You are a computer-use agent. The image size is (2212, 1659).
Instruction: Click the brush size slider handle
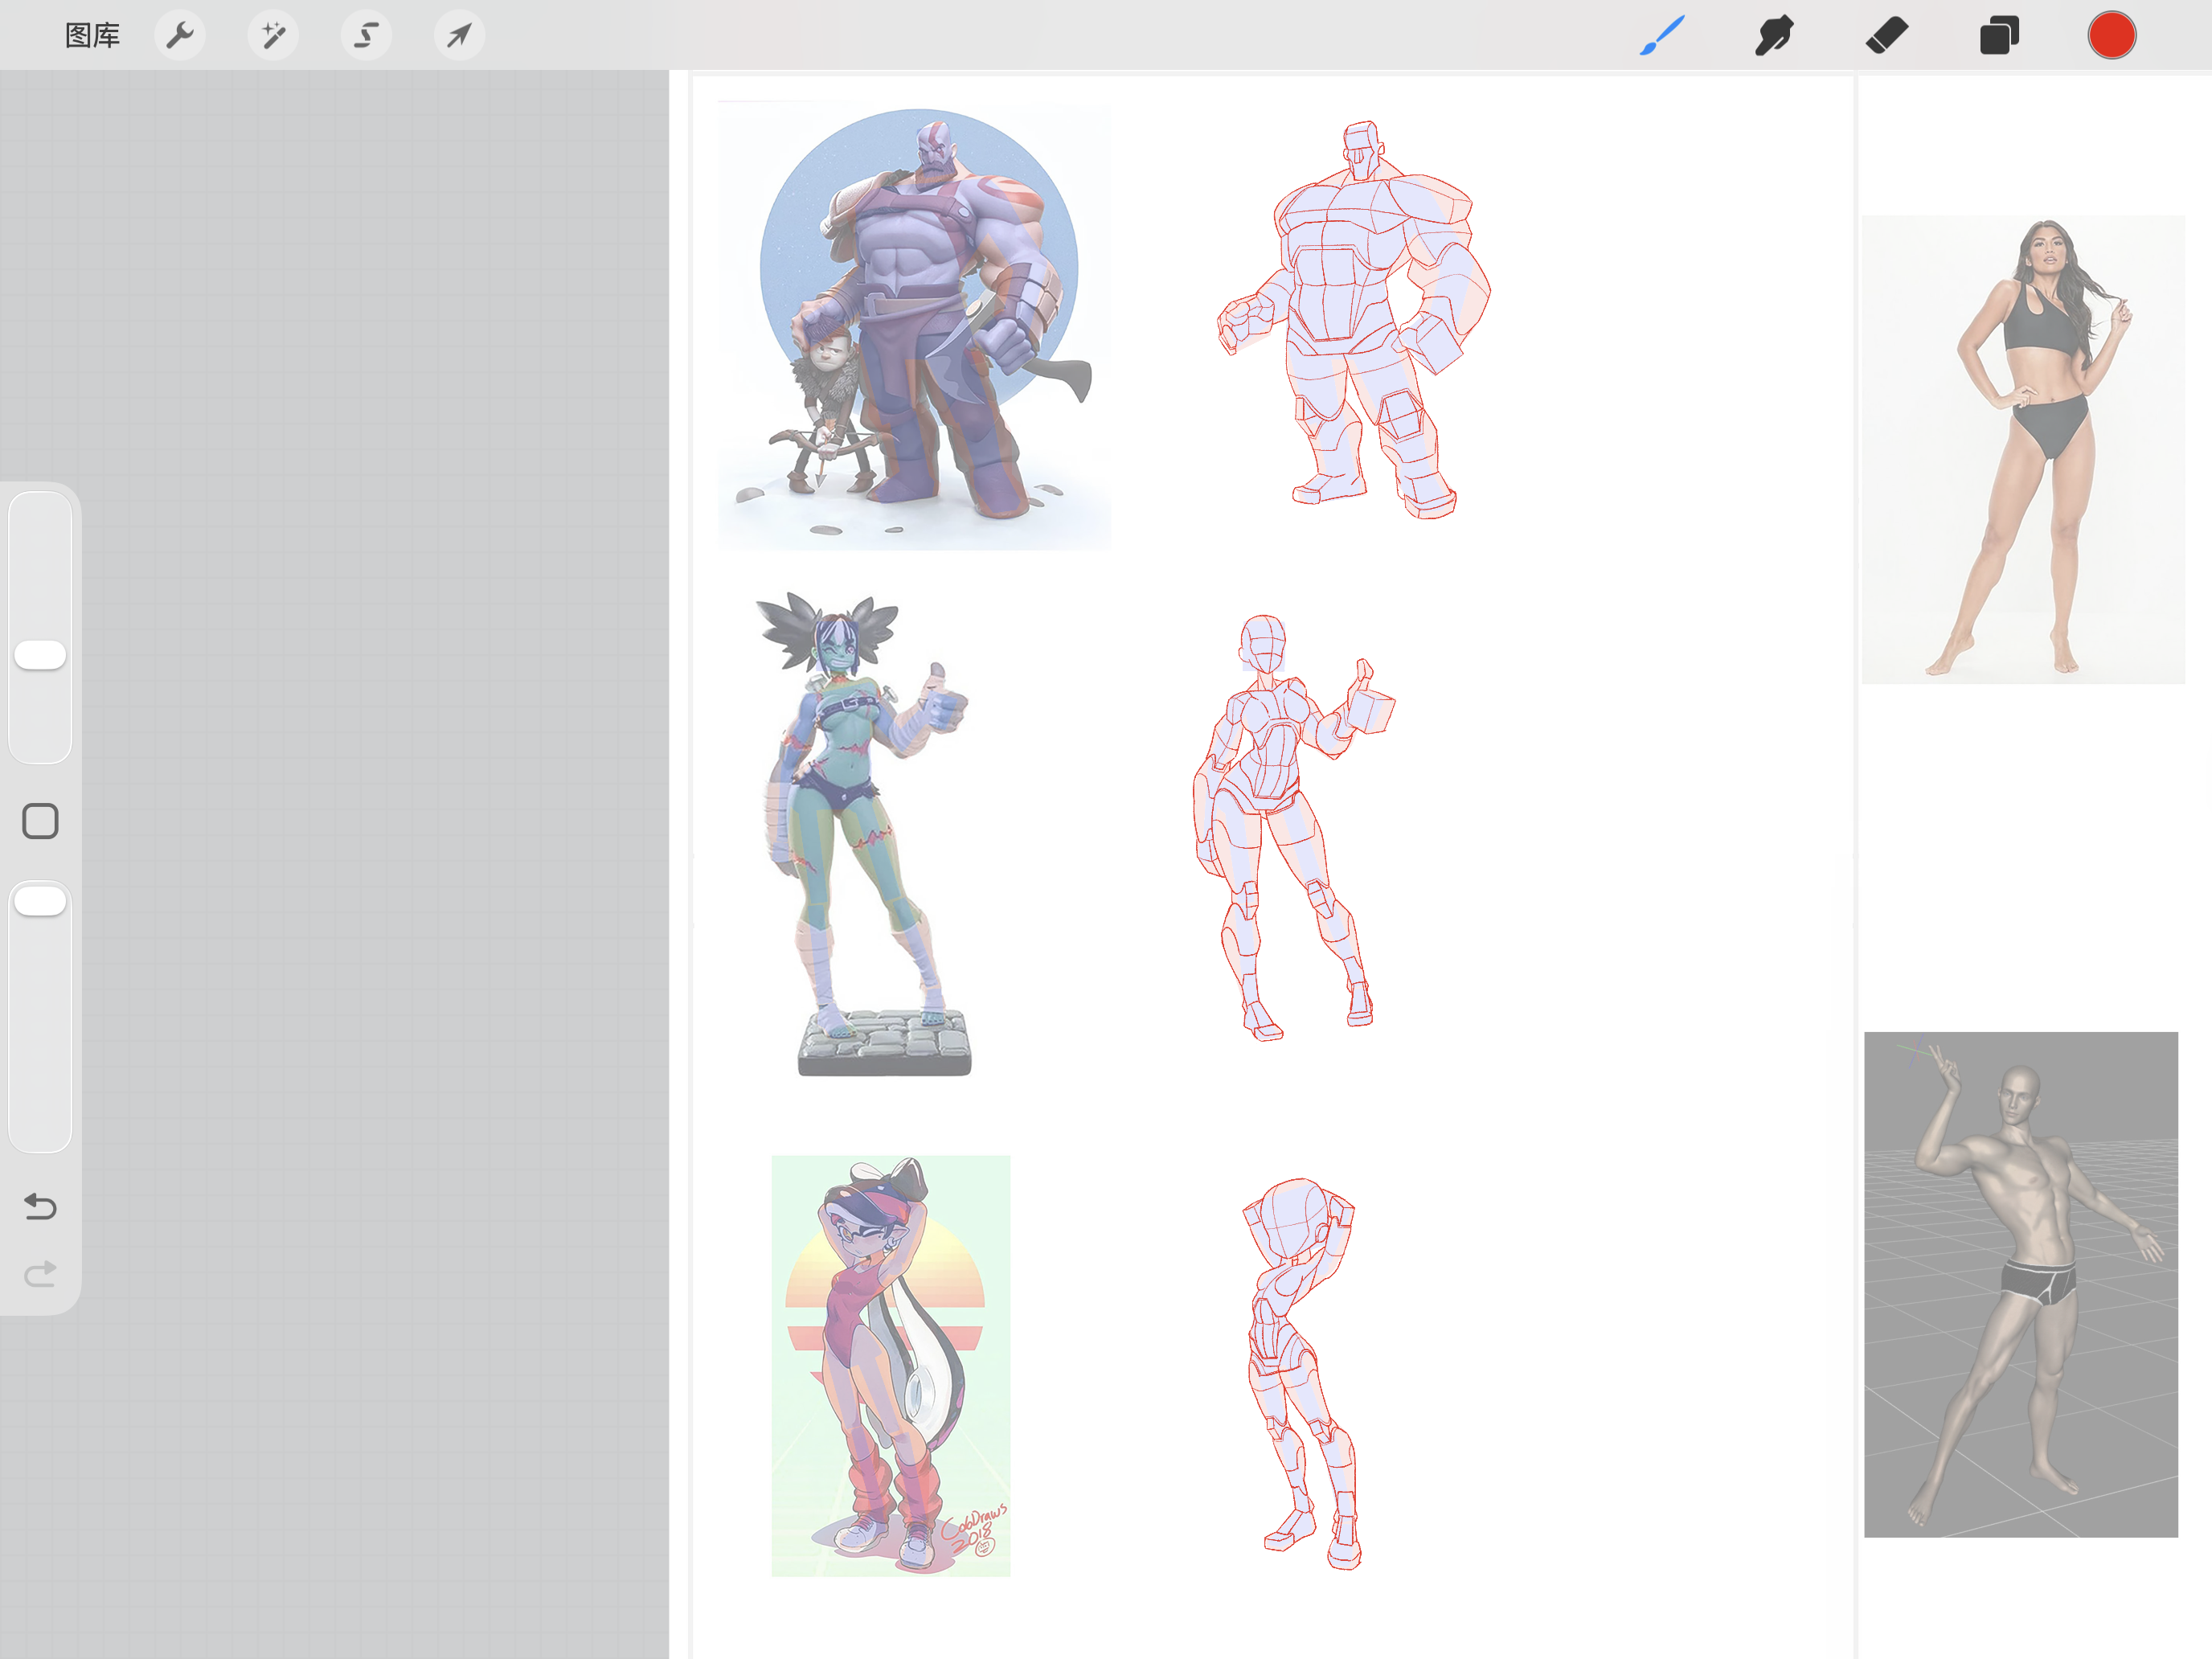coord(40,655)
